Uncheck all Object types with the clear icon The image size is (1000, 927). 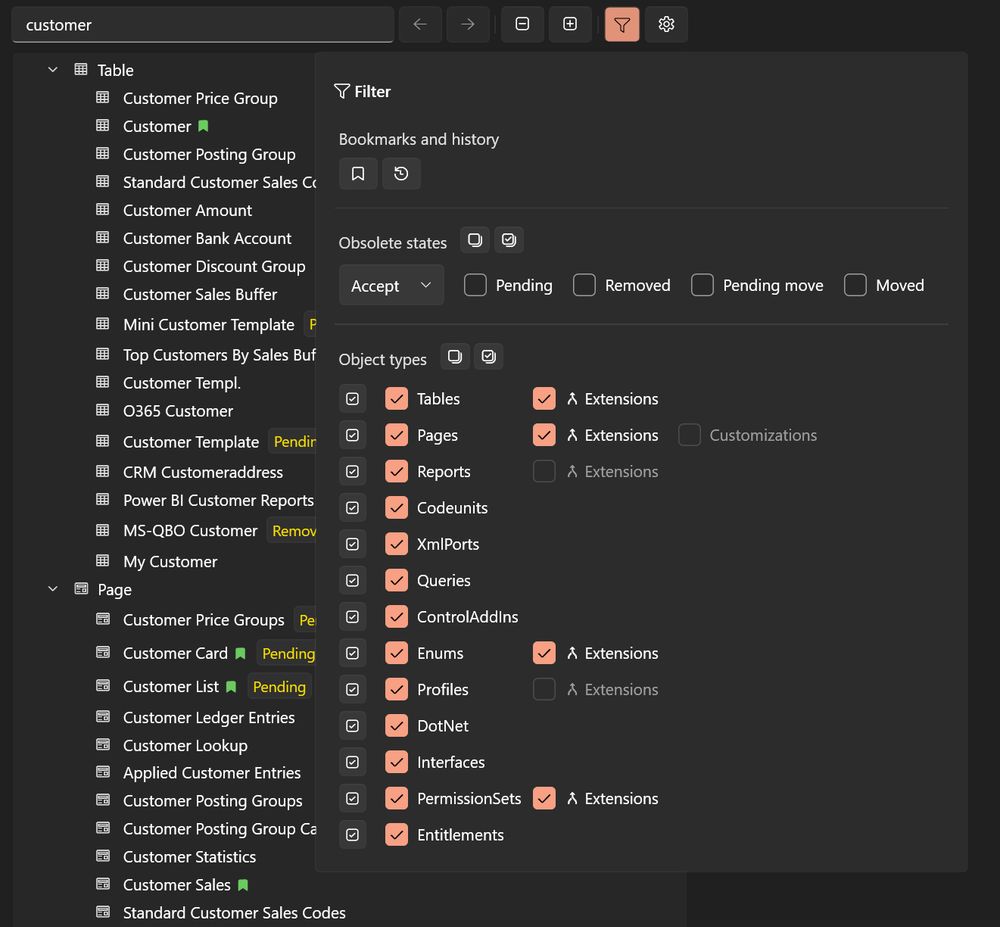[454, 356]
